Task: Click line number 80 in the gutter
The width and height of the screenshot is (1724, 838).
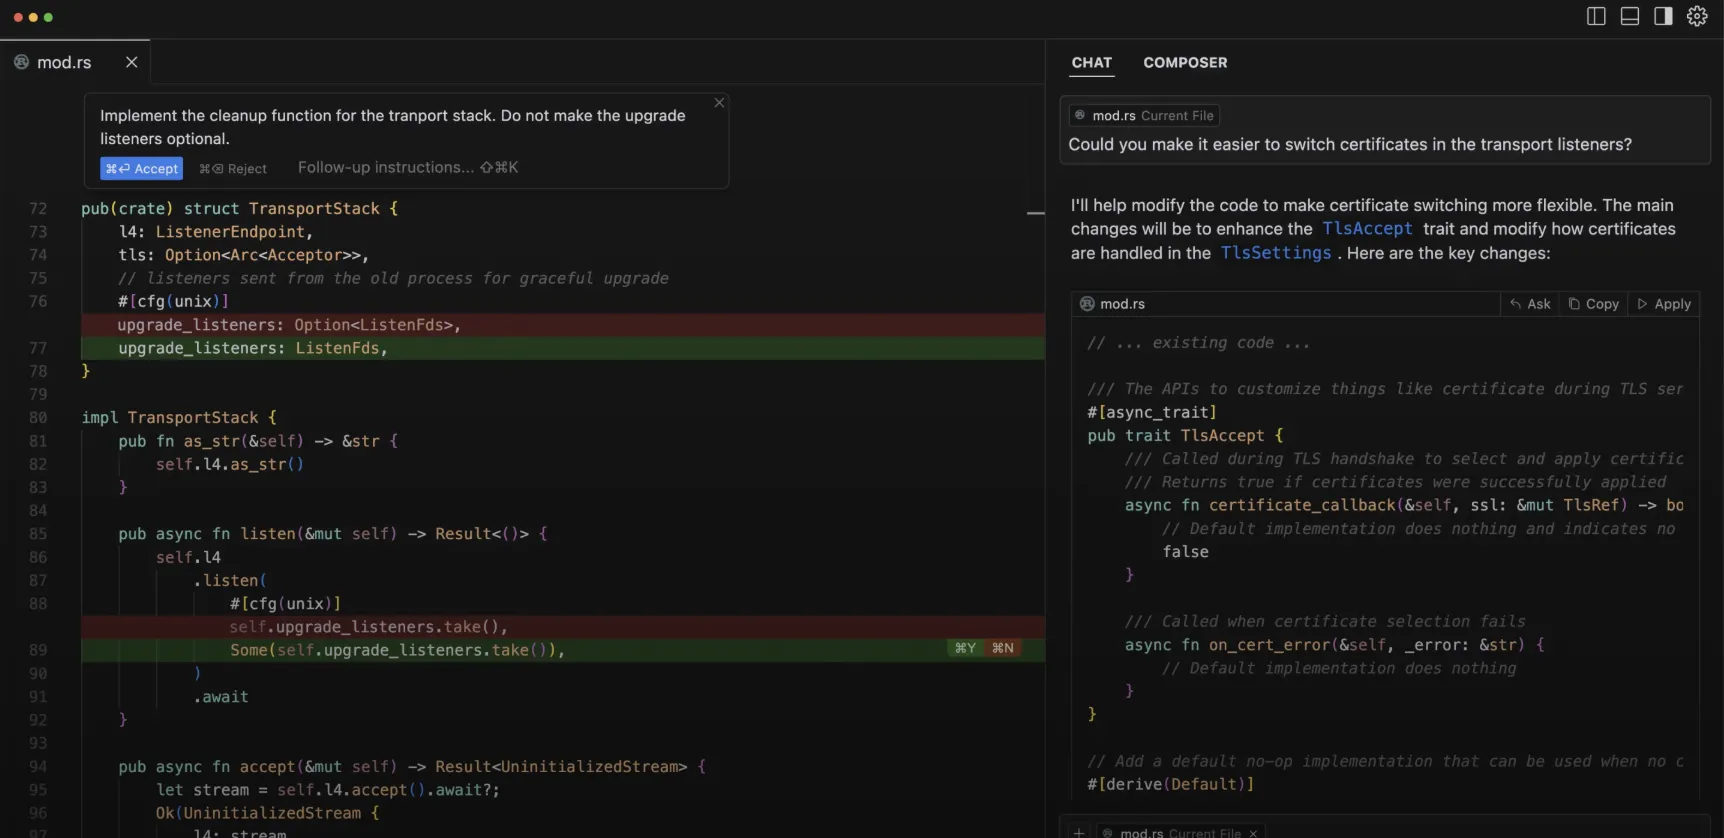Action: coord(38,417)
